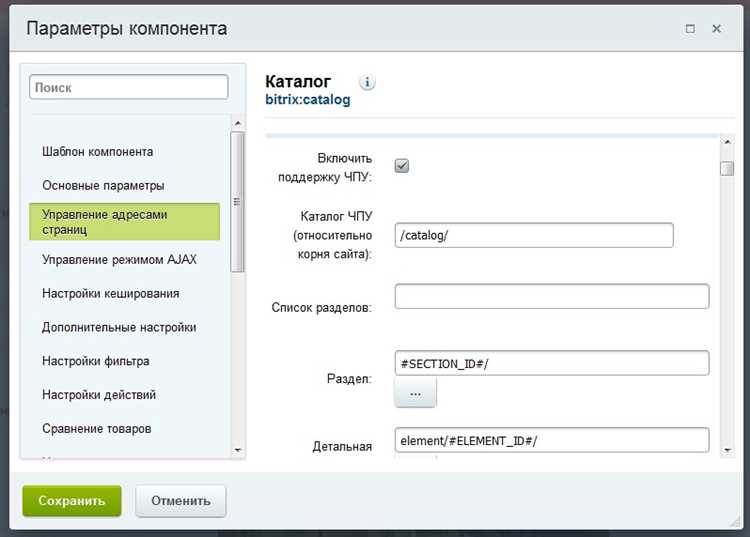Image resolution: width=750 pixels, height=537 pixels.
Task: Click the Сохранить button
Action: 72,501
